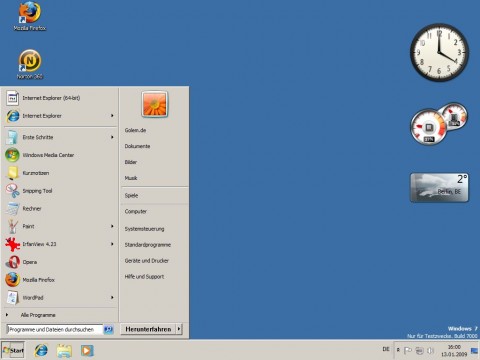Open Bilder from Start menu
480x360 pixels.
click(x=131, y=162)
